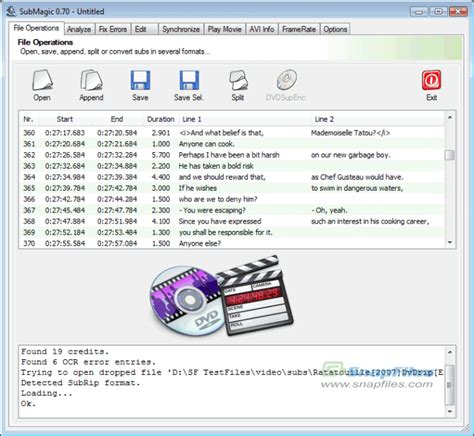Click the Start column header
This screenshot has height=436, width=474.
pyautogui.click(x=65, y=119)
